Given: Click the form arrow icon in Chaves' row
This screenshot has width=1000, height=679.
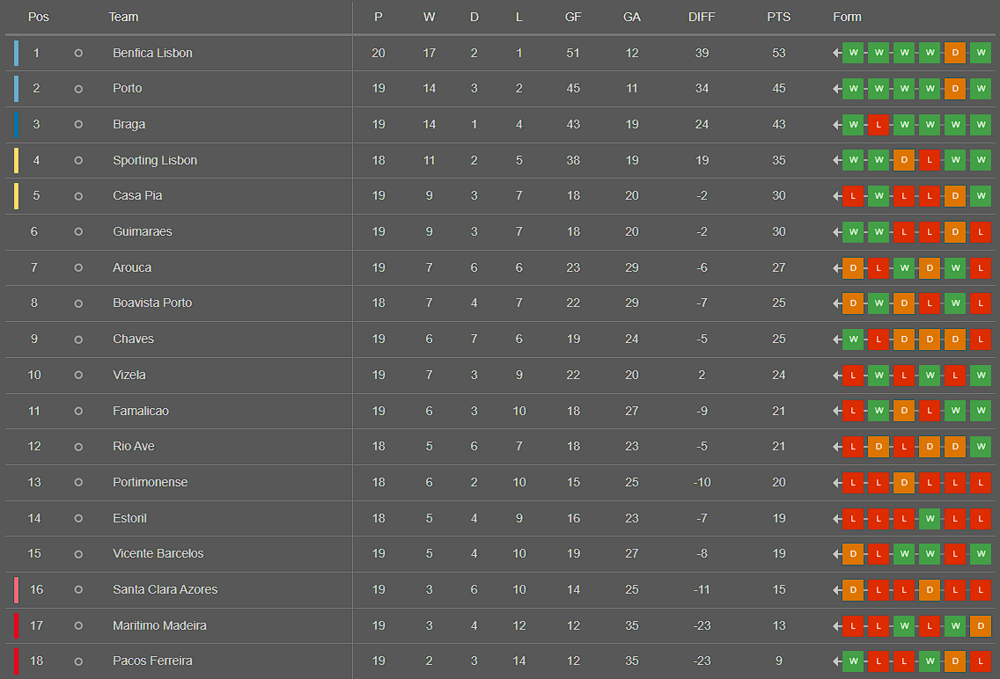Looking at the screenshot, I should [x=837, y=339].
